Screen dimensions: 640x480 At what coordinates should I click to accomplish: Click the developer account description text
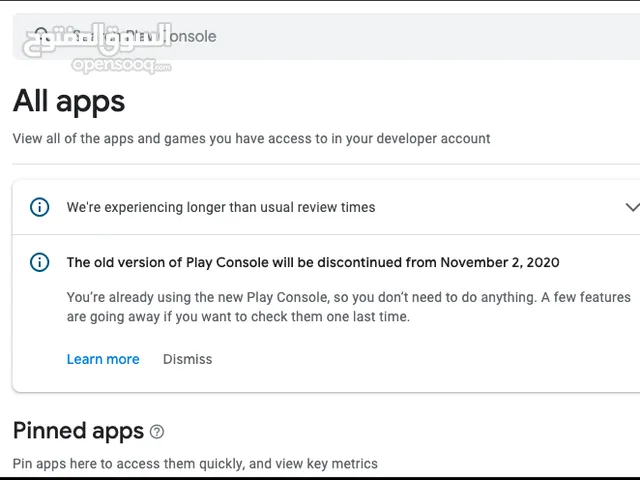(251, 138)
